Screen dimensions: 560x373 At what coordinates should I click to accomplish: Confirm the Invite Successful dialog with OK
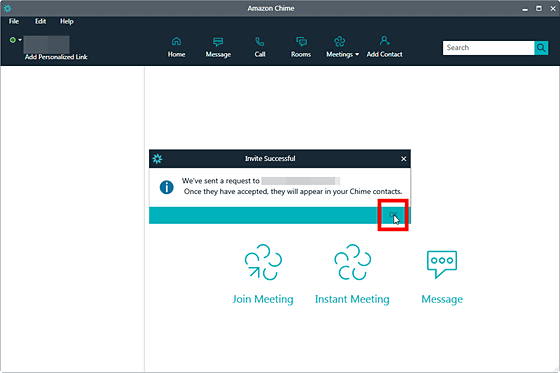[x=393, y=215]
